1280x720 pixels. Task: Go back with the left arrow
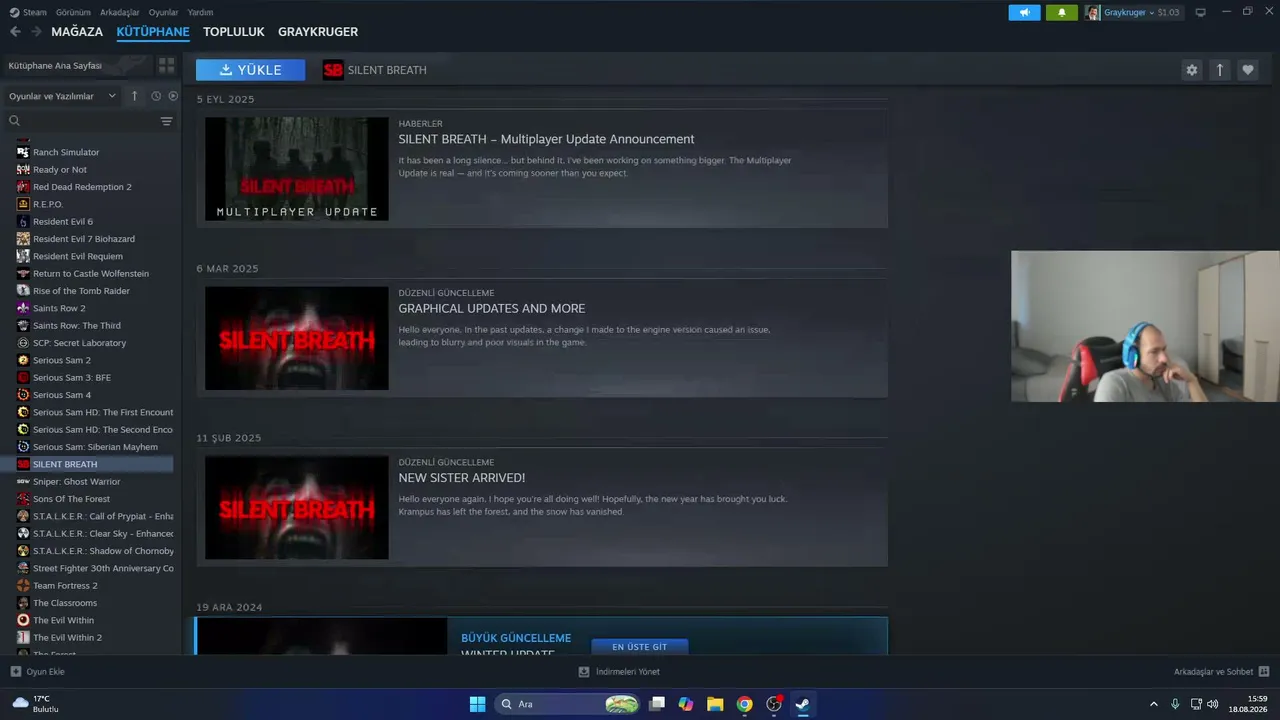[x=15, y=32]
